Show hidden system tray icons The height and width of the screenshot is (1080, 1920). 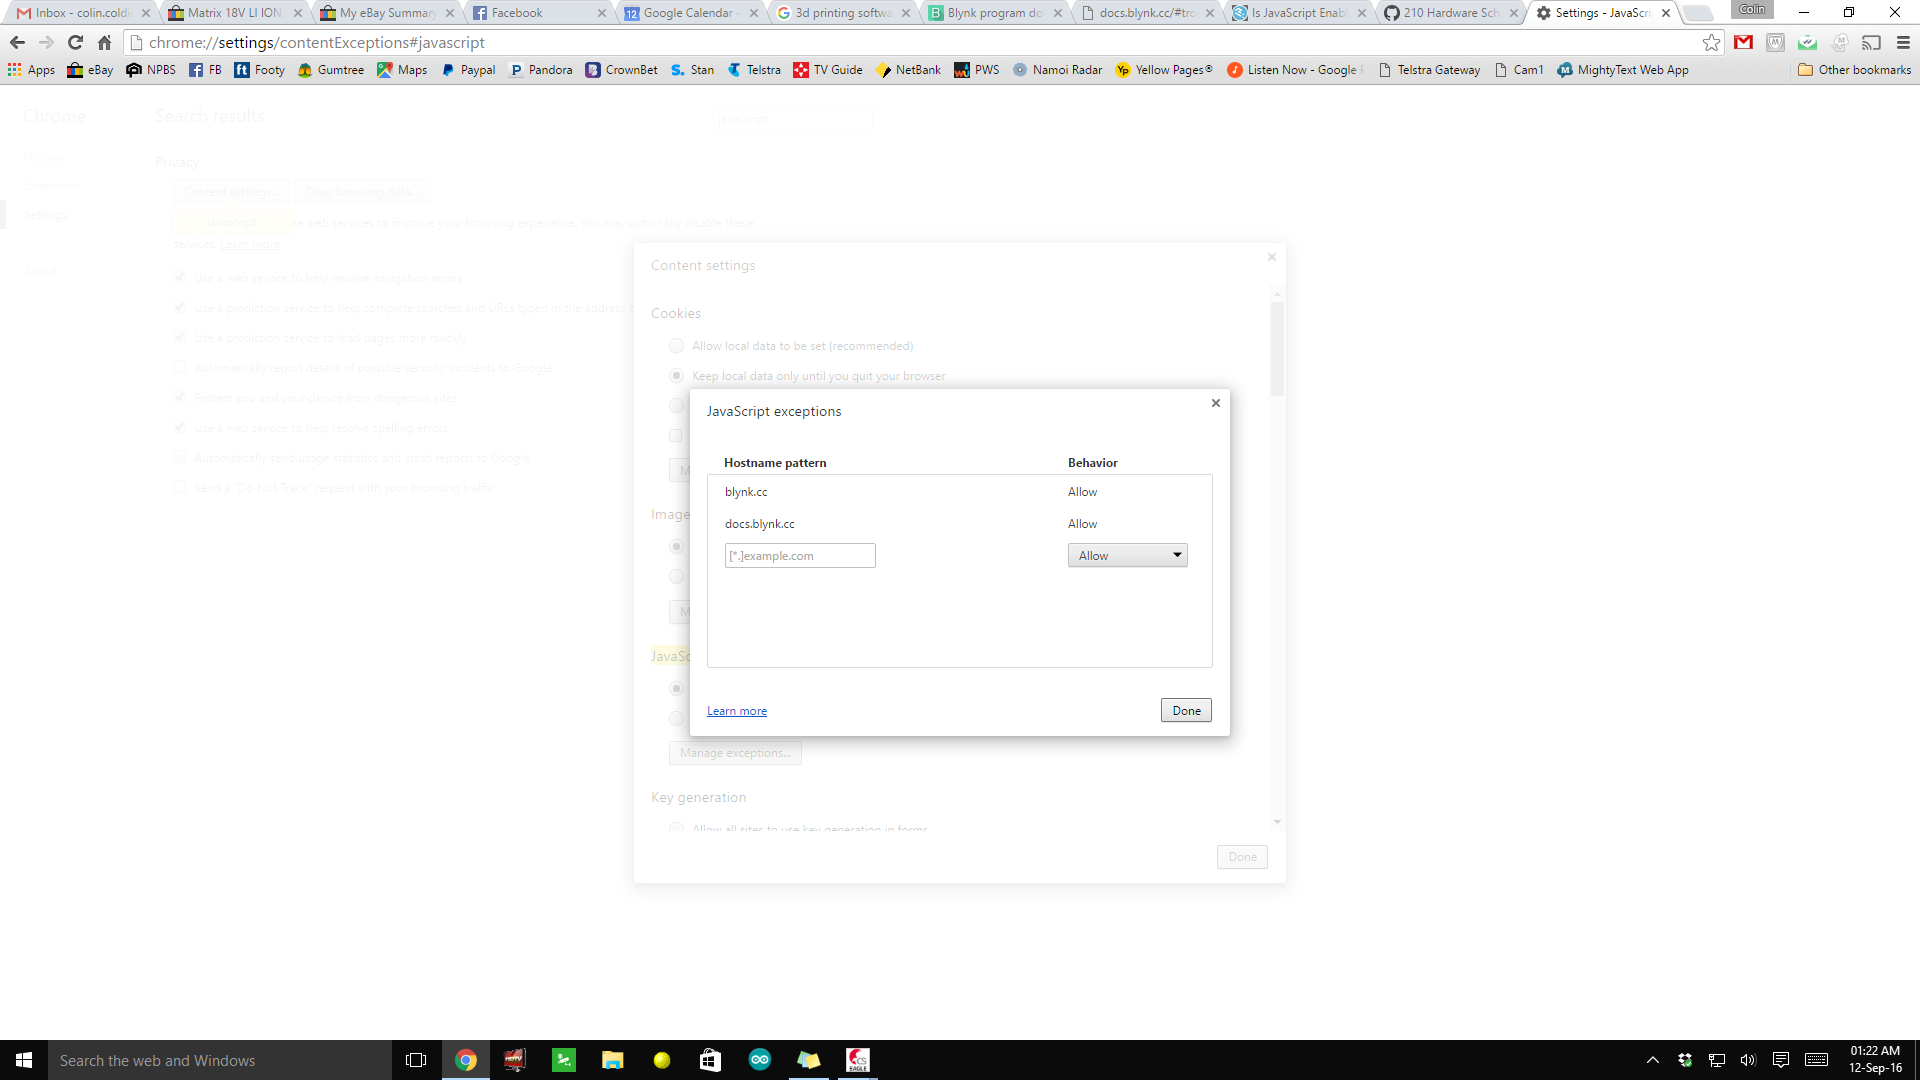1652,1060
